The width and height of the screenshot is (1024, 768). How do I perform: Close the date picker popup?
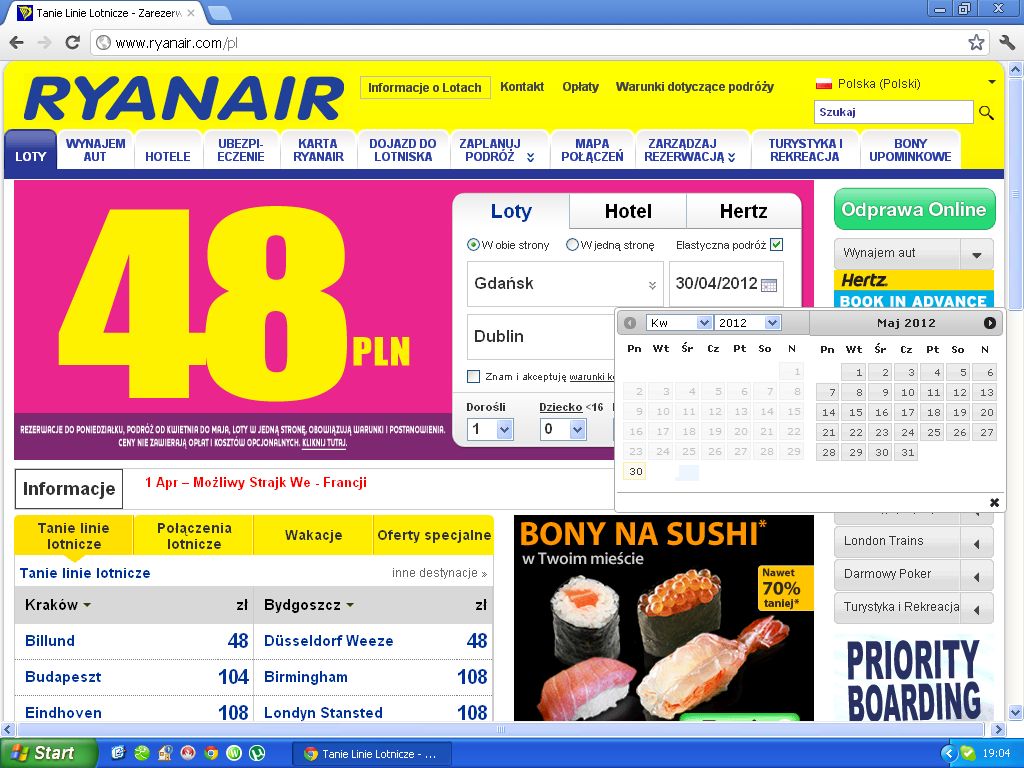click(x=994, y=502)
